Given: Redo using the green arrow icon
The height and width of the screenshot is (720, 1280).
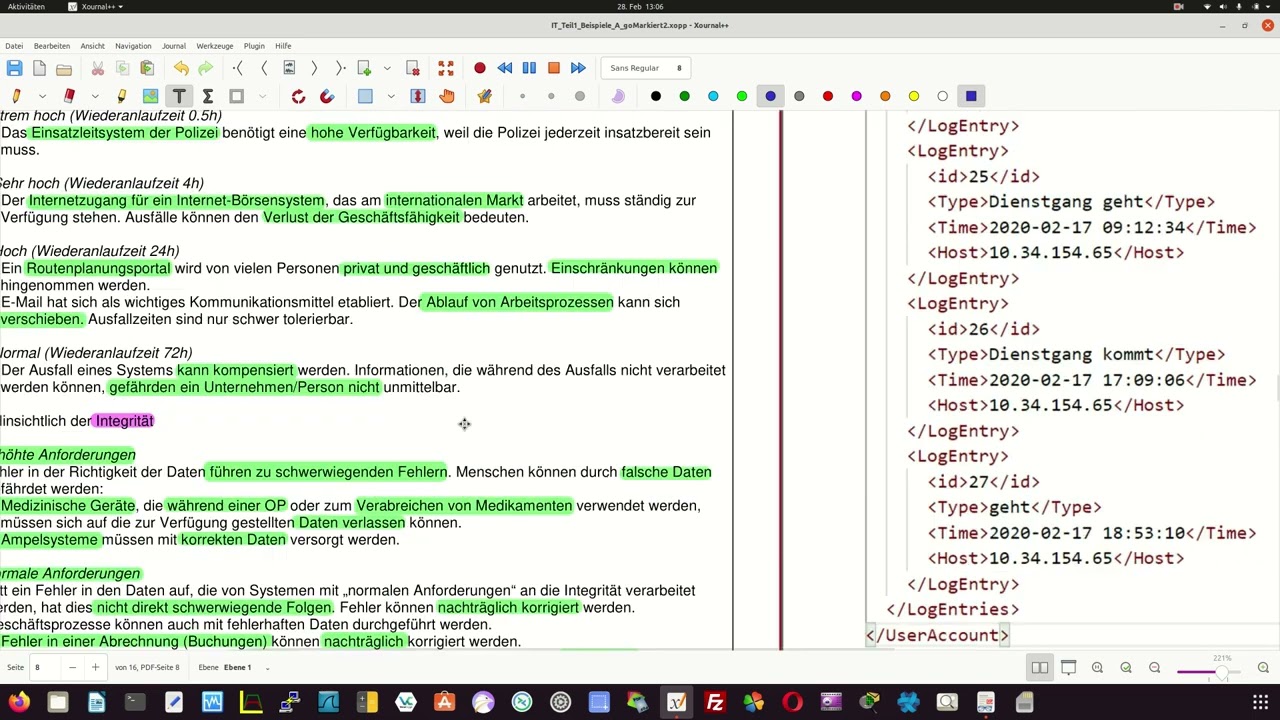Looking at the screenshot, I should pos(205,68).
